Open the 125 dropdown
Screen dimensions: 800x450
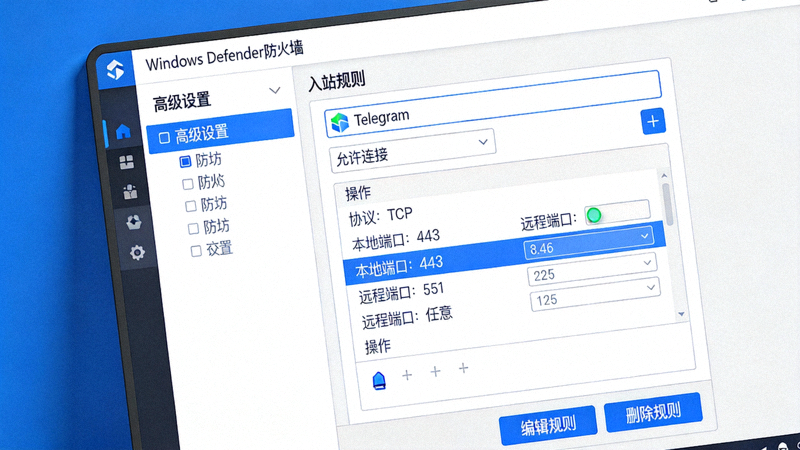point(595,294)
